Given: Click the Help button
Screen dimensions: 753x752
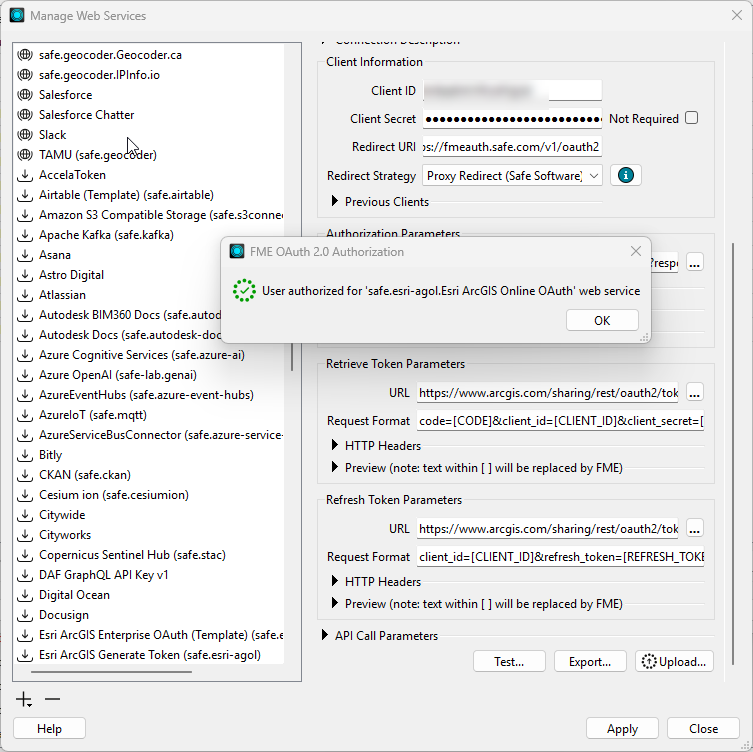Looking at the screenshot, I should [49, 728].
